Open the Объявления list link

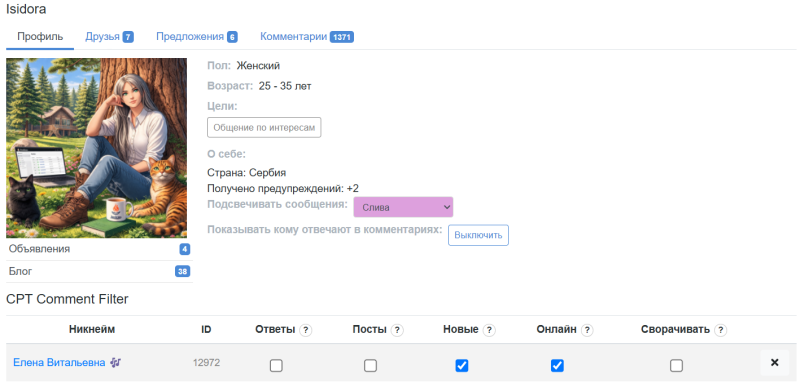coord(39,249)
